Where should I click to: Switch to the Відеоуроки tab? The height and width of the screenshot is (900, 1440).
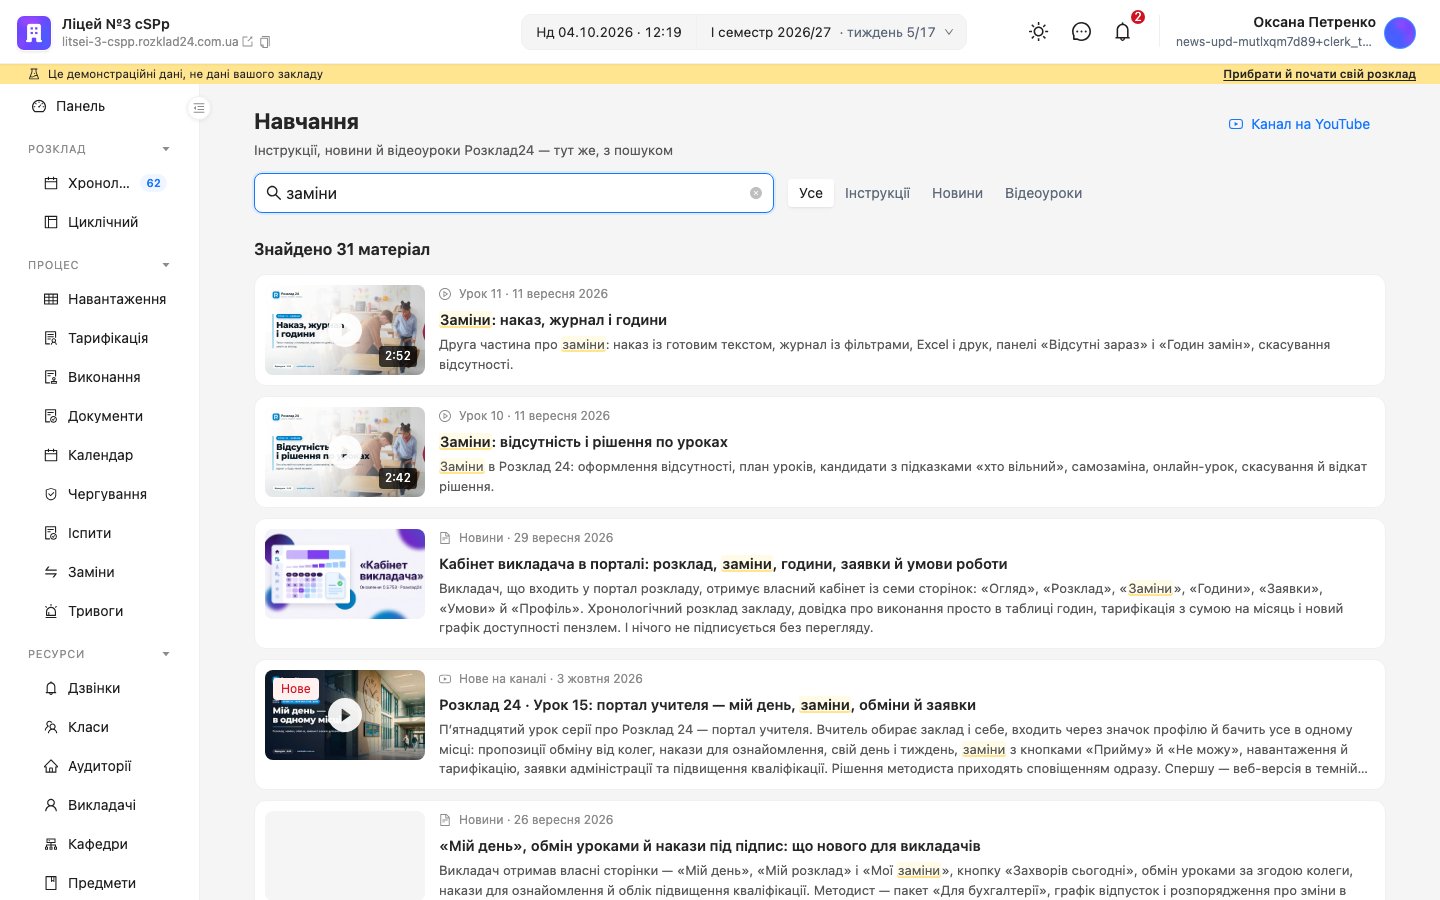point(1043,193)
